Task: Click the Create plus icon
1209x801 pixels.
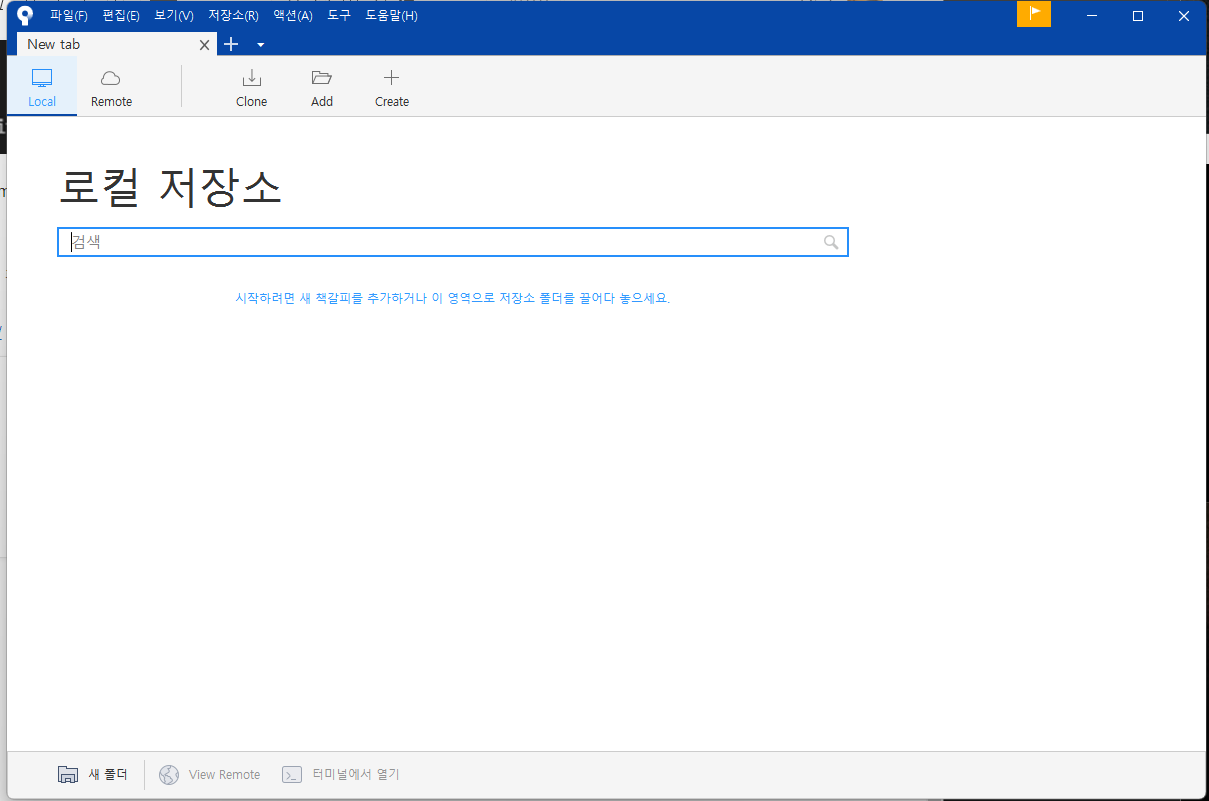Action: (391, 78)
